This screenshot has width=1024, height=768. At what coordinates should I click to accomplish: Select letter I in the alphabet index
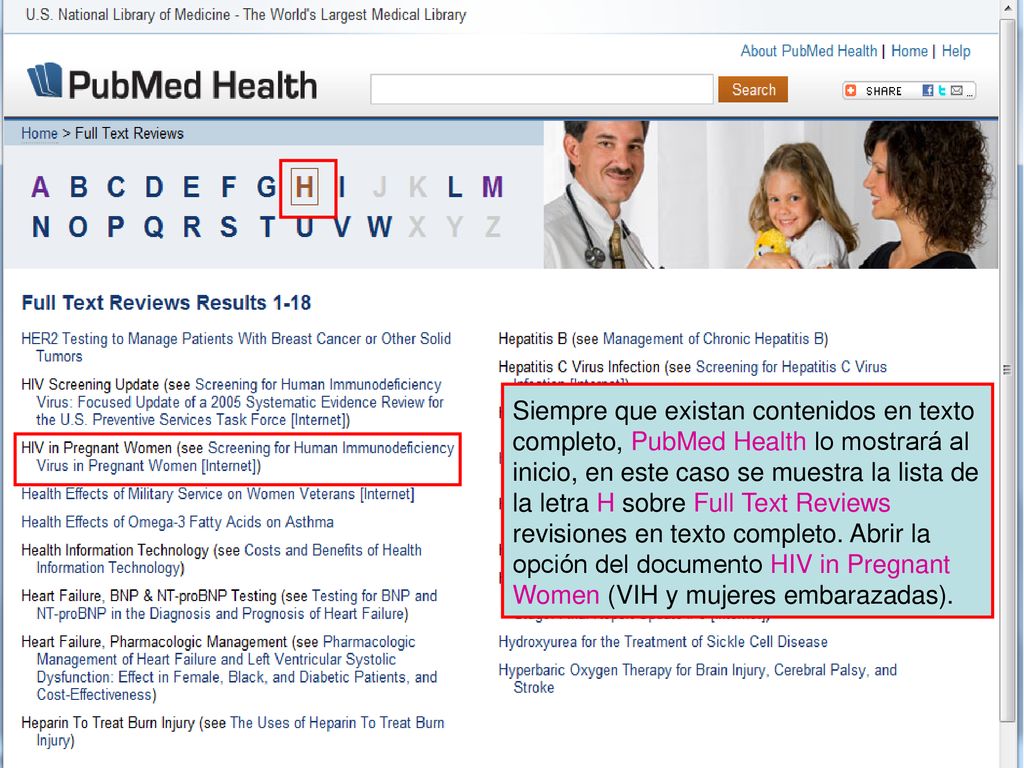point(342,187)
